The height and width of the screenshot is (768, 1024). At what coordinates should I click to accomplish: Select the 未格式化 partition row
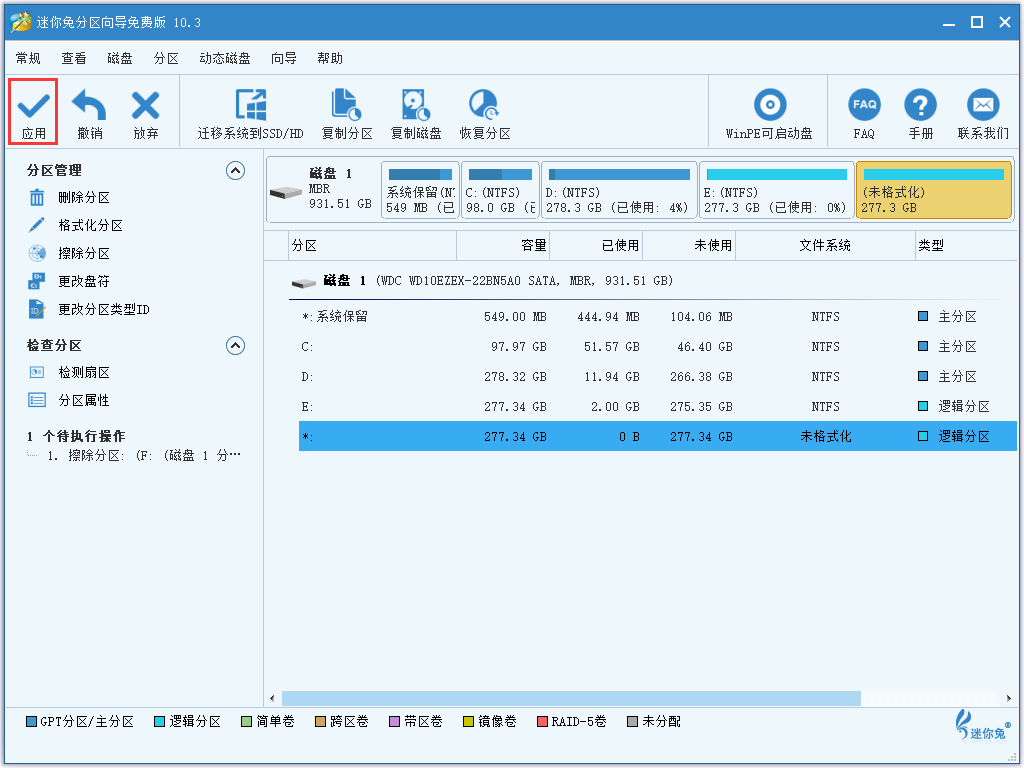point(658,436)
